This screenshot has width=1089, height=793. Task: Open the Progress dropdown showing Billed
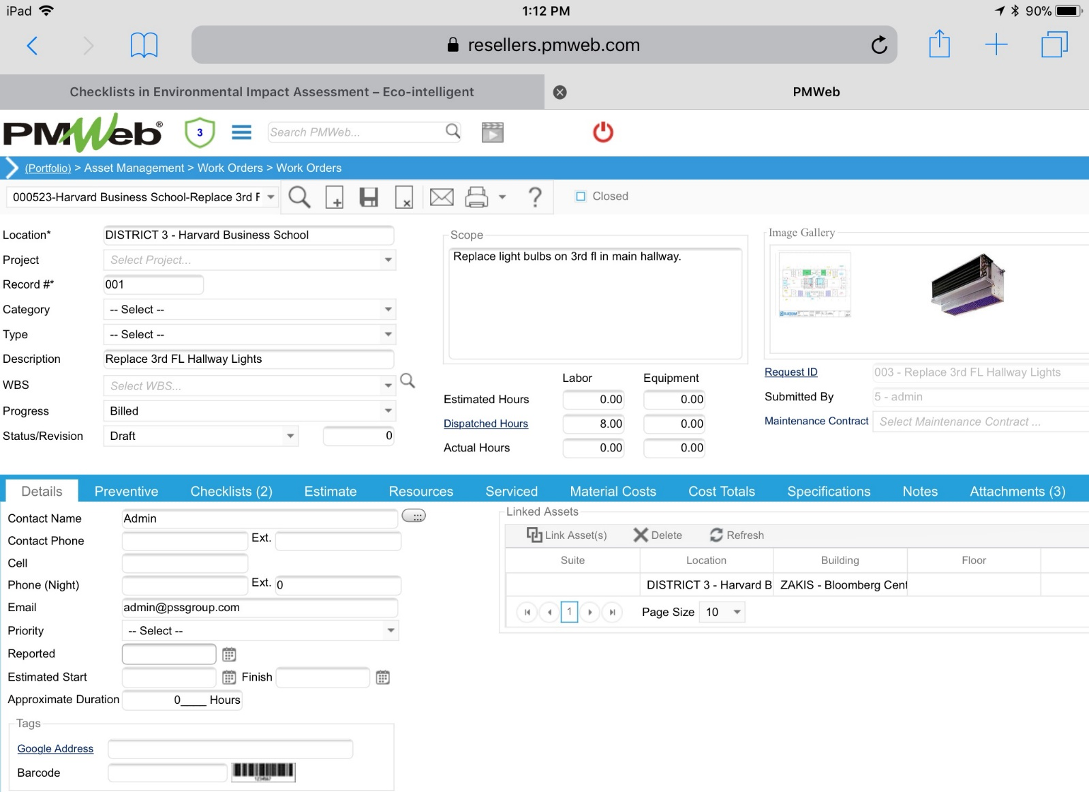[x=388, y=411]
